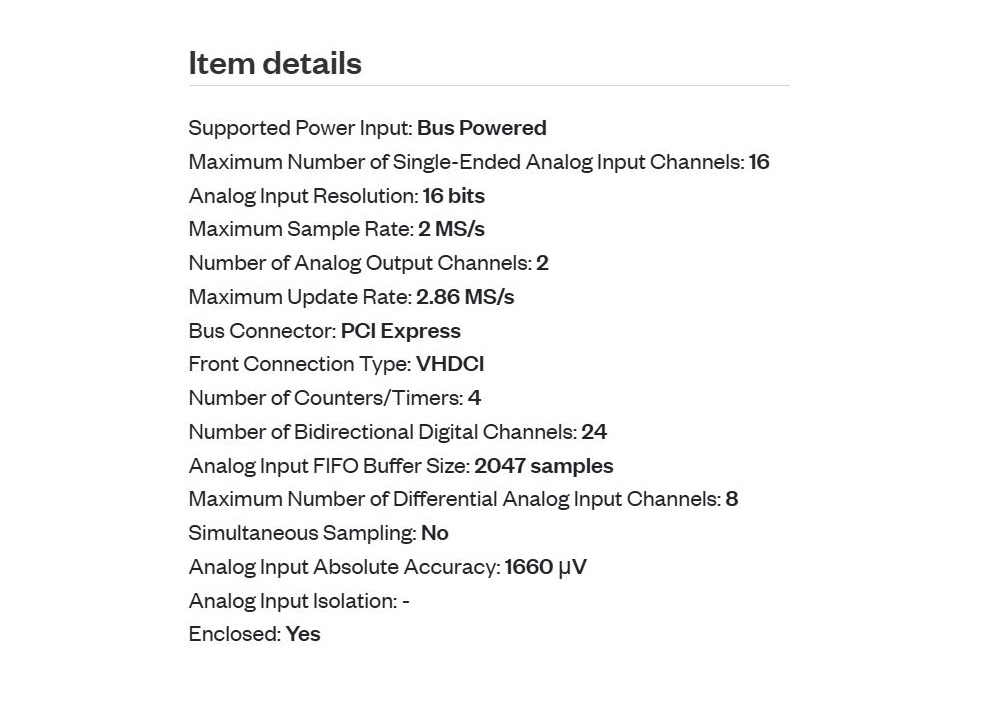Click the Single-Ended Analog Input Channels value 16
The height and width of the screenshot is (710, 1000).
point(759,162)
